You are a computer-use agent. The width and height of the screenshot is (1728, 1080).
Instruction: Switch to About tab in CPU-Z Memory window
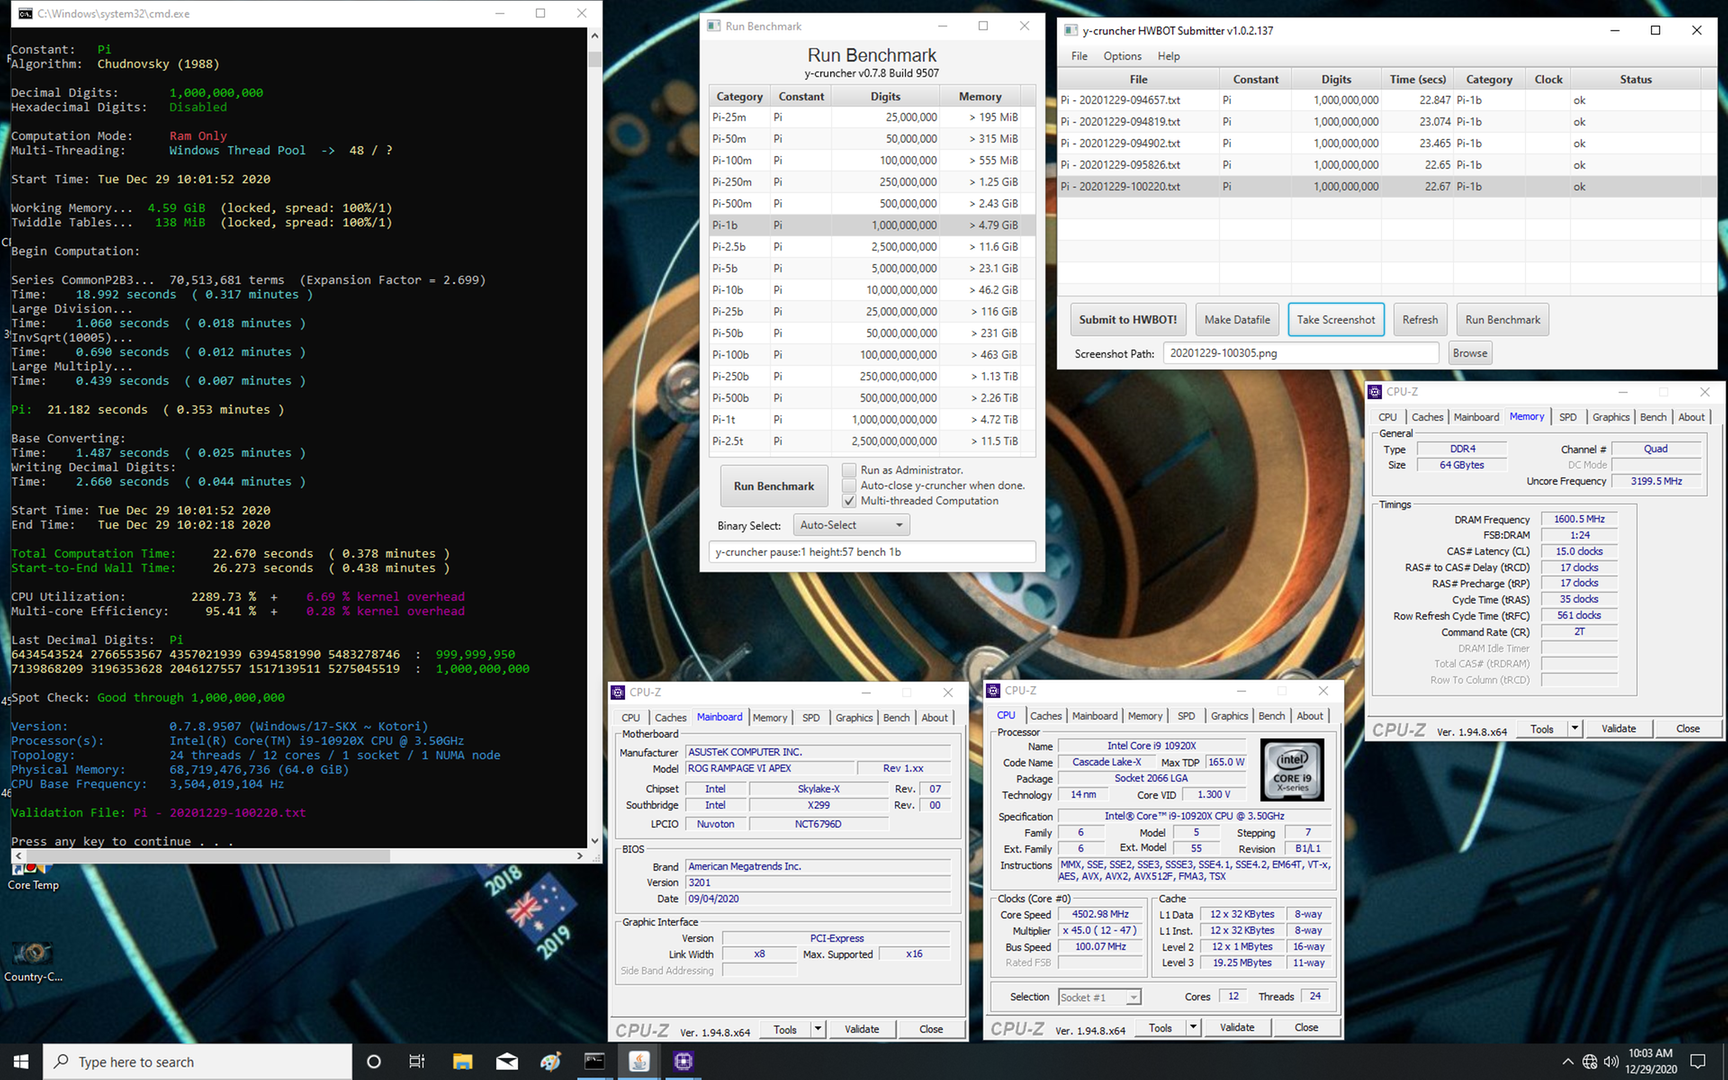[1692, 417]
